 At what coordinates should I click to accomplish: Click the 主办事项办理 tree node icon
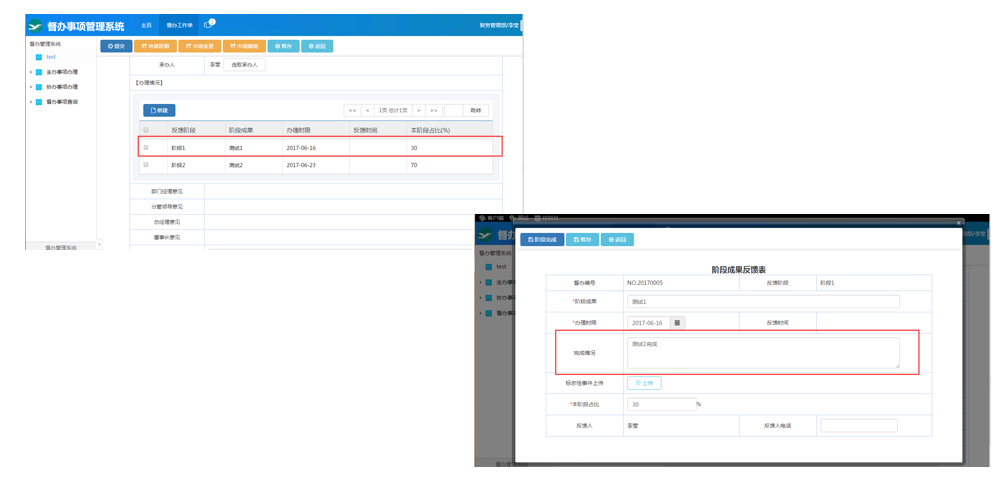(x=39, y=72)
